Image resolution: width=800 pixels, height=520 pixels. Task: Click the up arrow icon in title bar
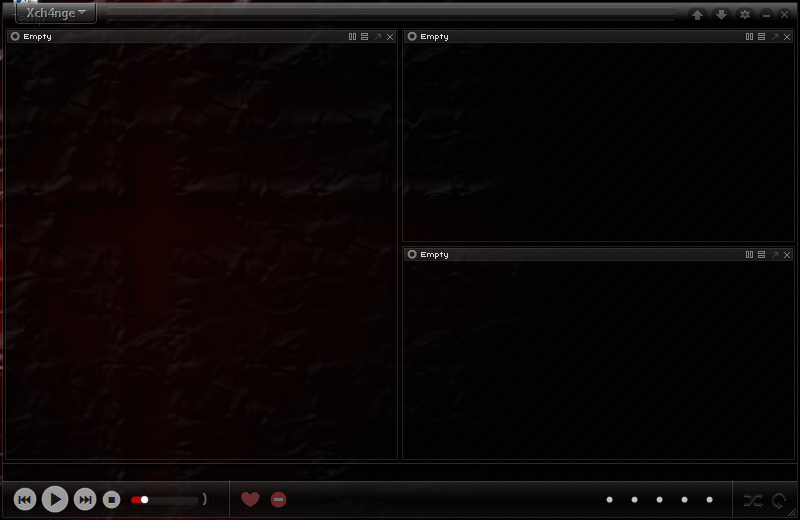697,15
